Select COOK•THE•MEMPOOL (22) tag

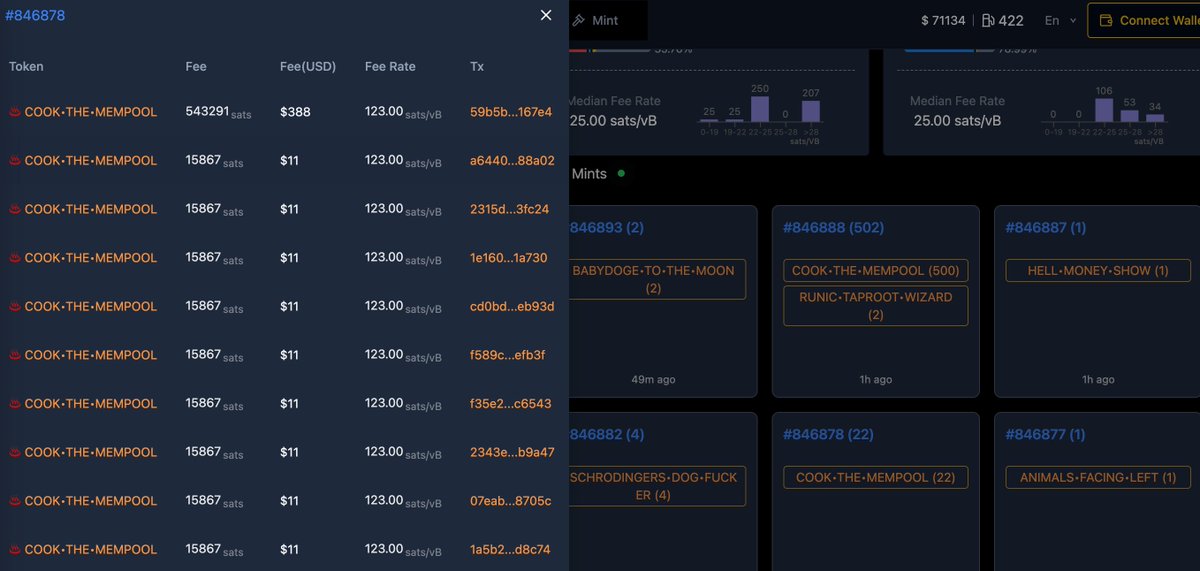[x=876, y=477]
